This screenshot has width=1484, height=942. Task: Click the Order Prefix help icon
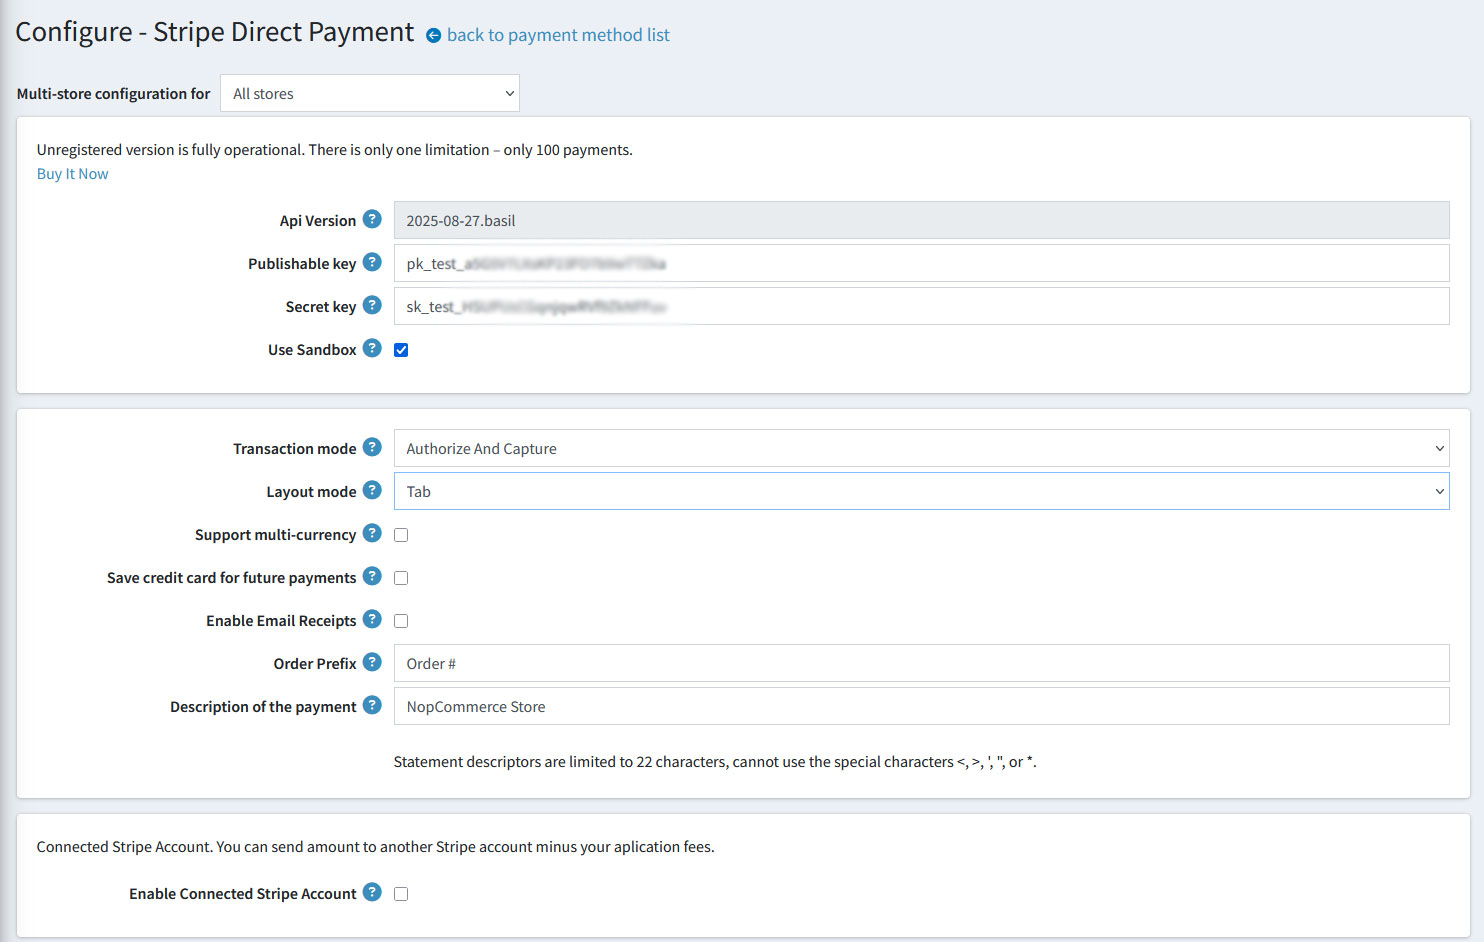coord(372,662)
